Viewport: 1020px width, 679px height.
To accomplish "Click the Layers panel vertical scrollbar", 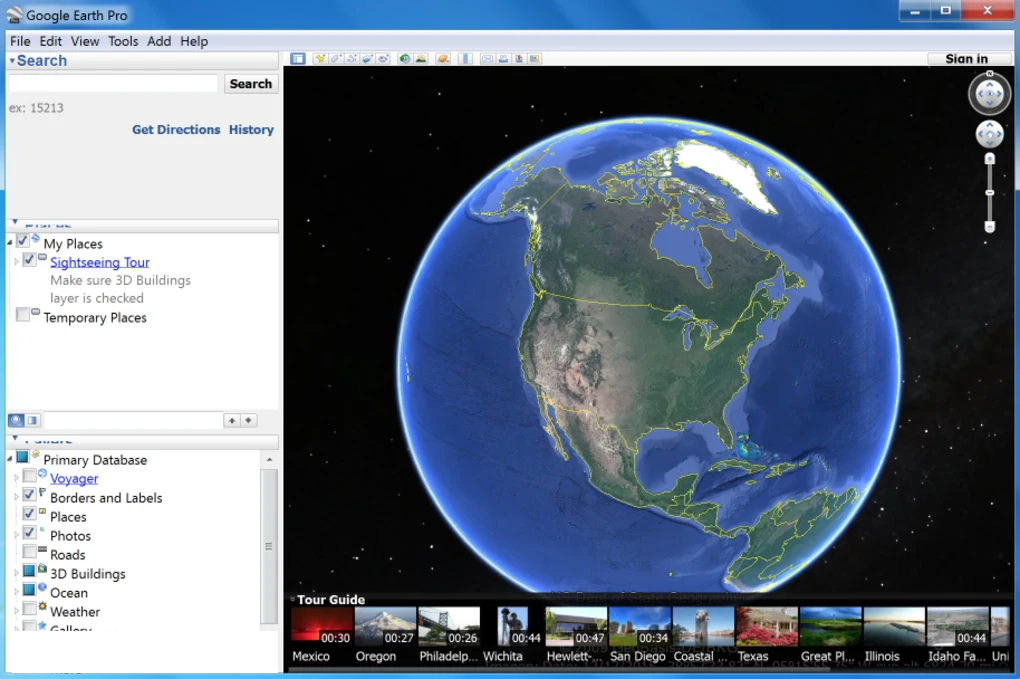I will coord(268,546).
